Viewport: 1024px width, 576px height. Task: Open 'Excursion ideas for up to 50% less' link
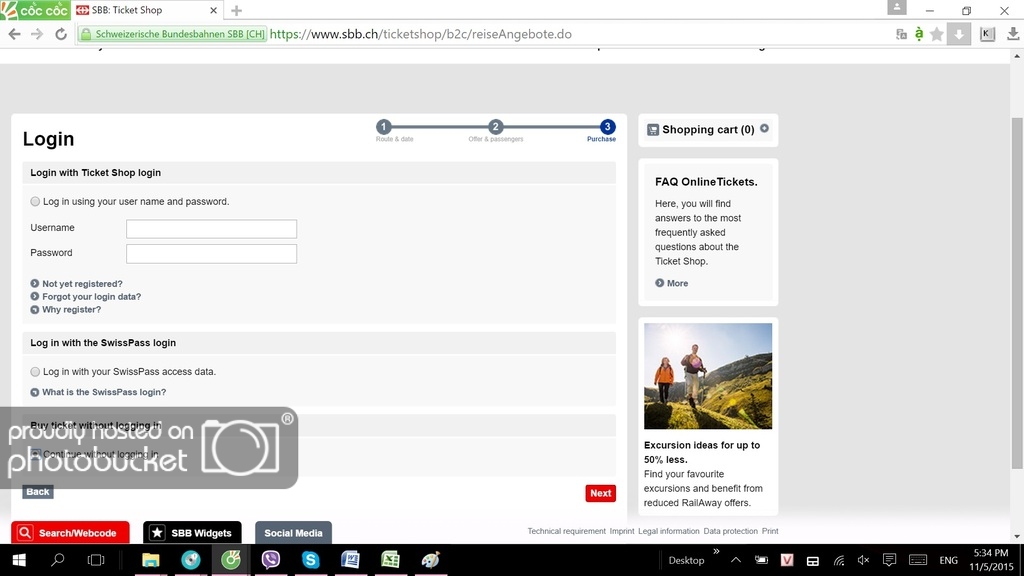702,453
